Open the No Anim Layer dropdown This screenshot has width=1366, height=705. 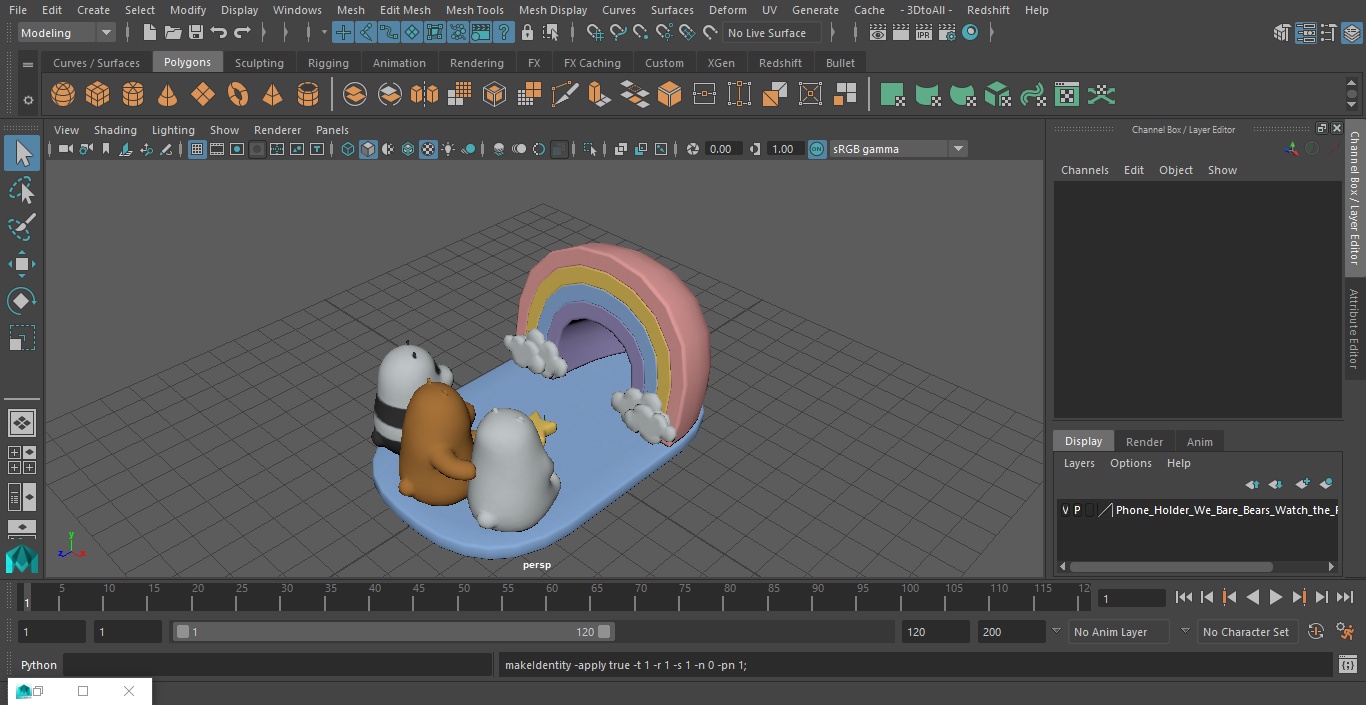pos(1118,632)
